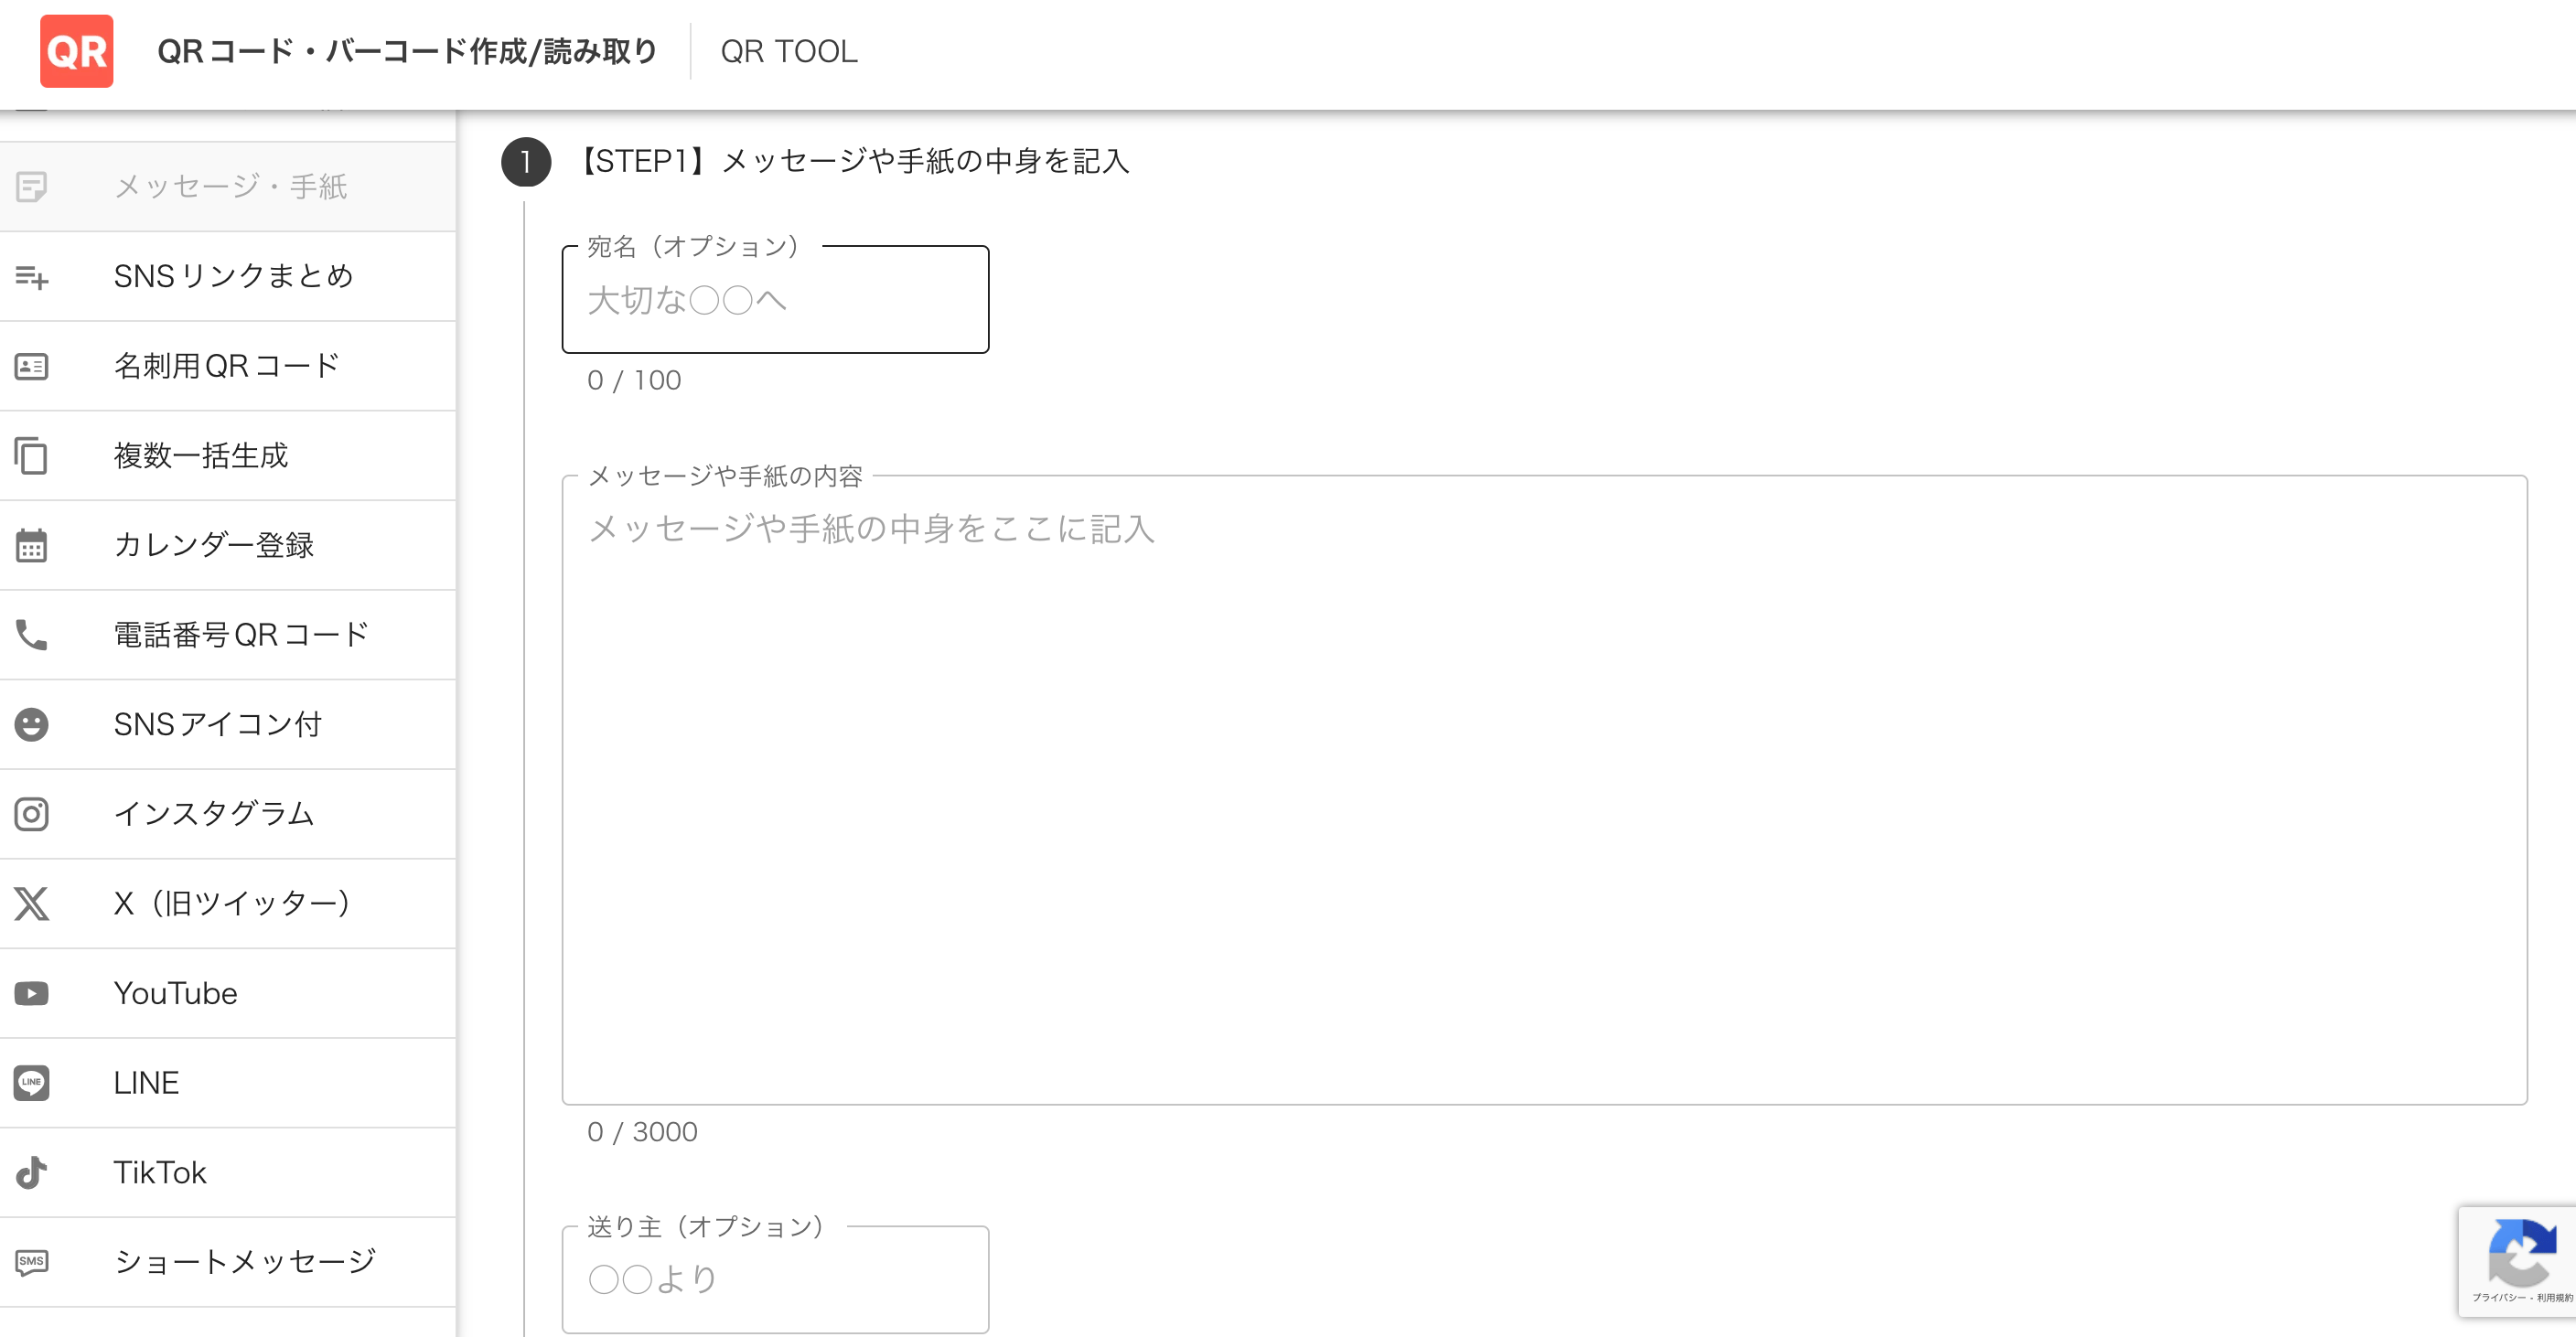
Task: Select the ショートメッセージ SMS icon
Action: tap(31, 1262)
